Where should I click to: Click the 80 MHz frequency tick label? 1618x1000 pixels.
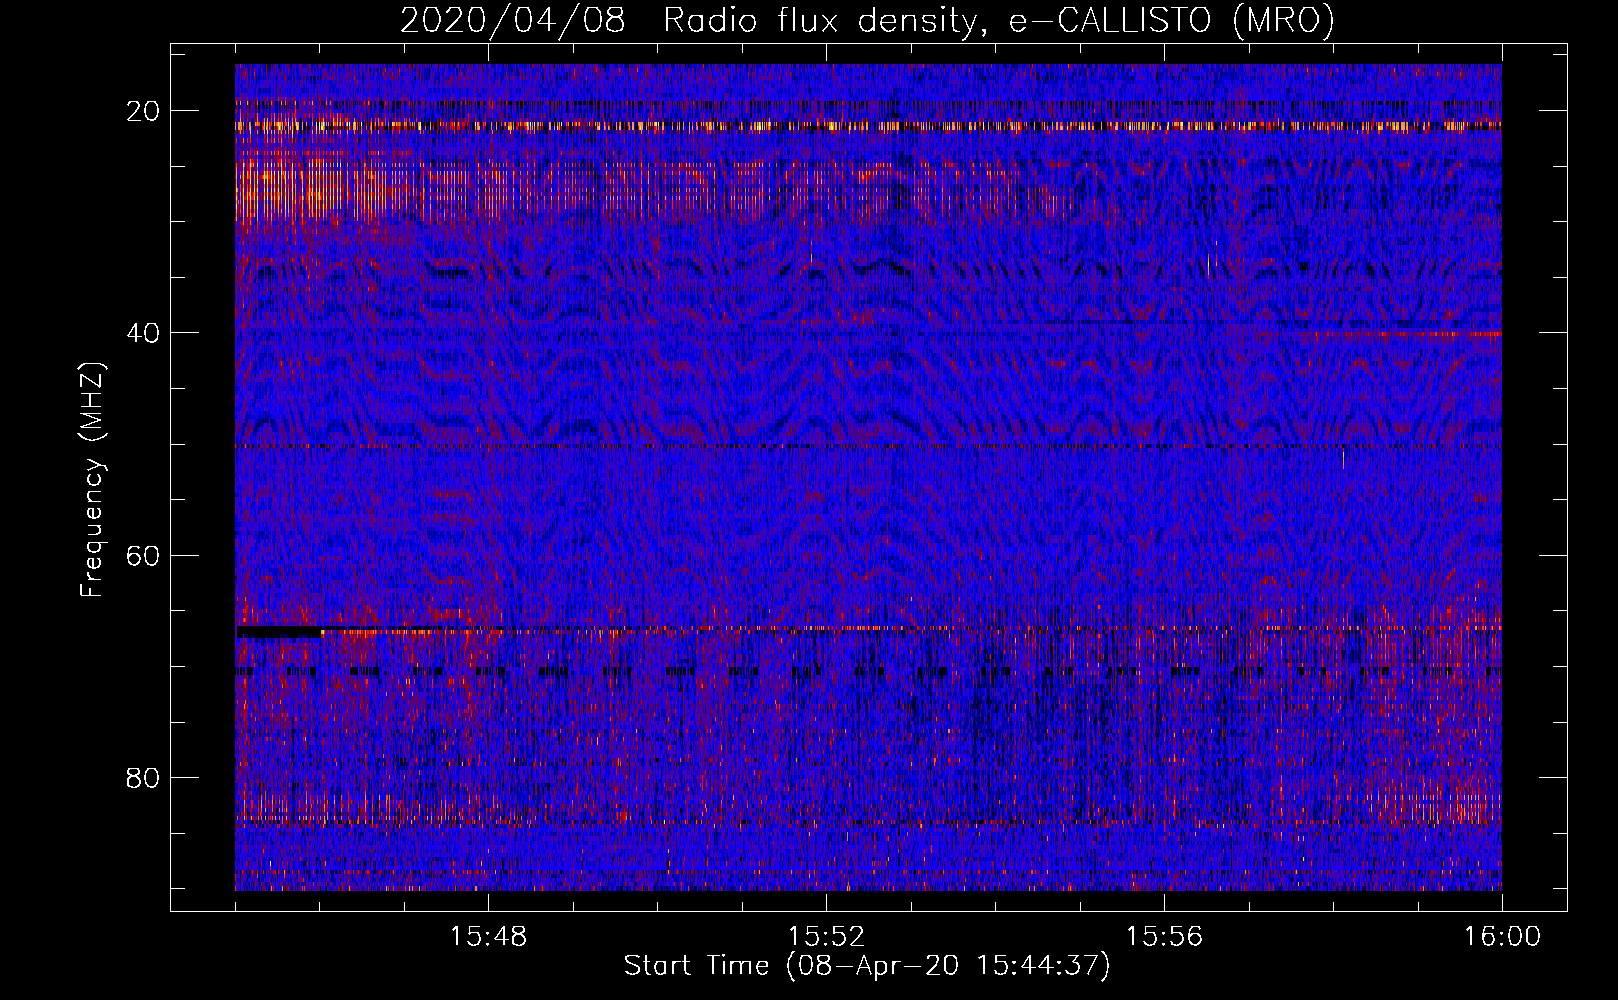144,778
